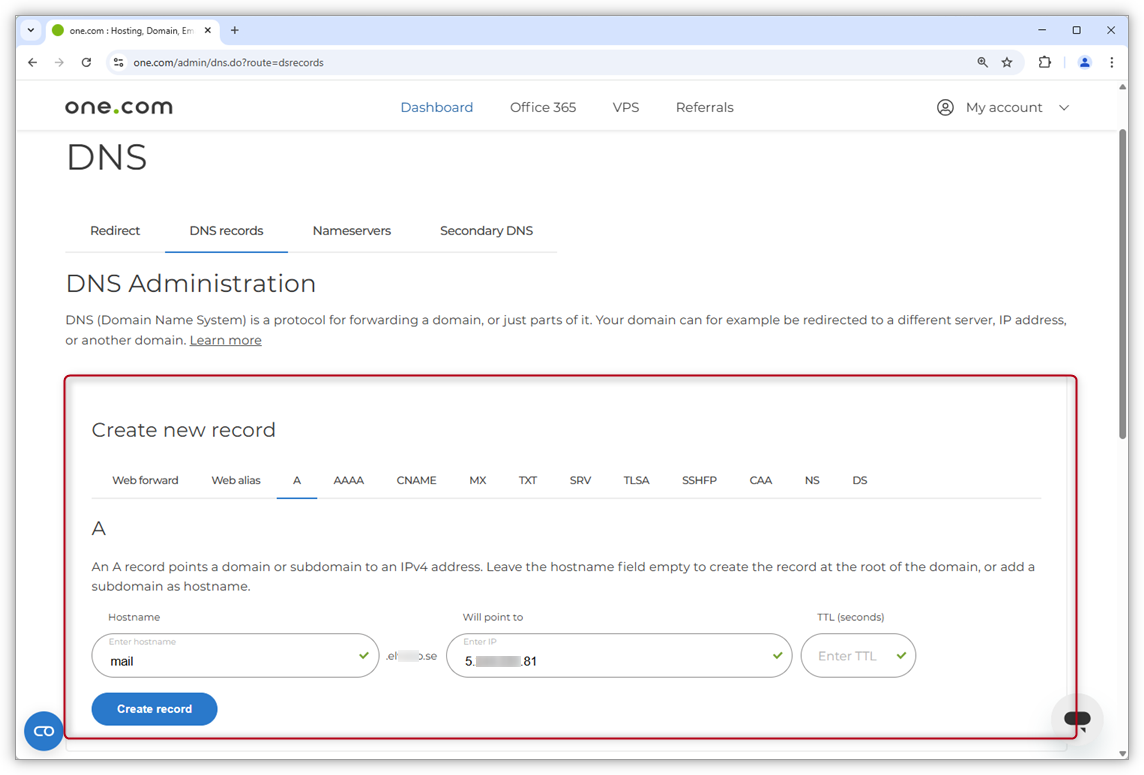Click the CO cookie consent badge

tap(44, 731)
